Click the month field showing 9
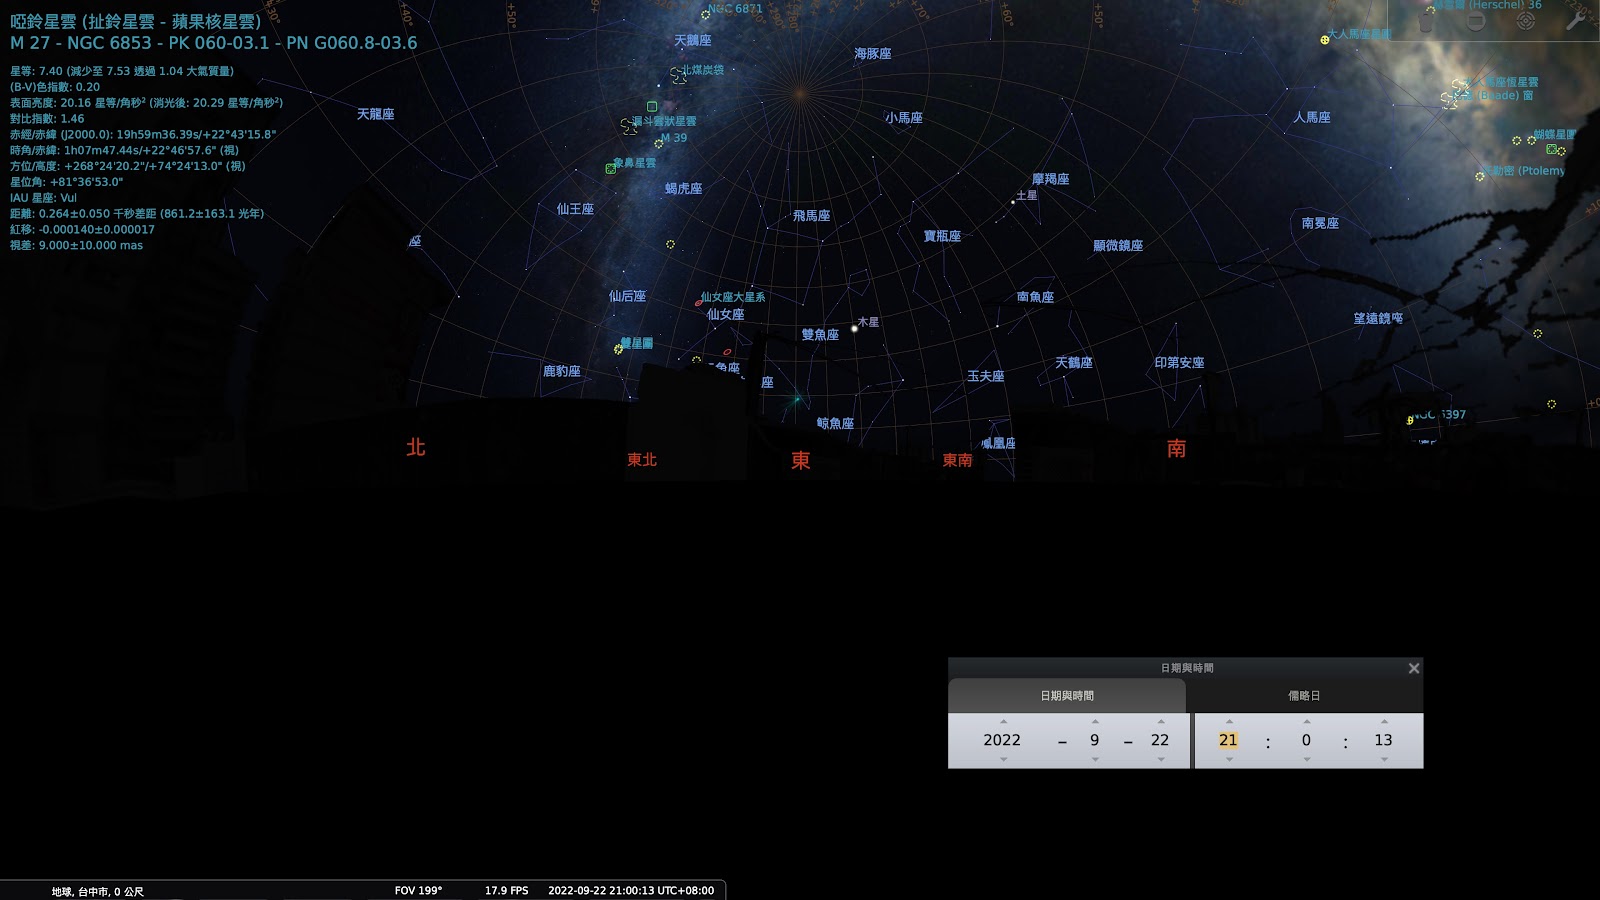The image size is (1600, 900). pyautogui.click(x=1095, y=740)
